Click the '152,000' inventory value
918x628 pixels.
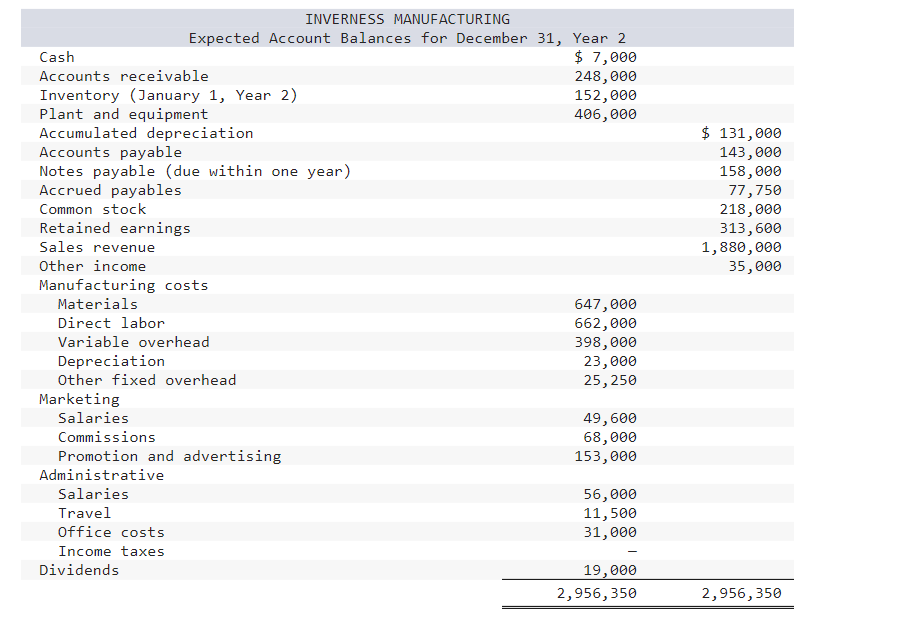(605, 95)
